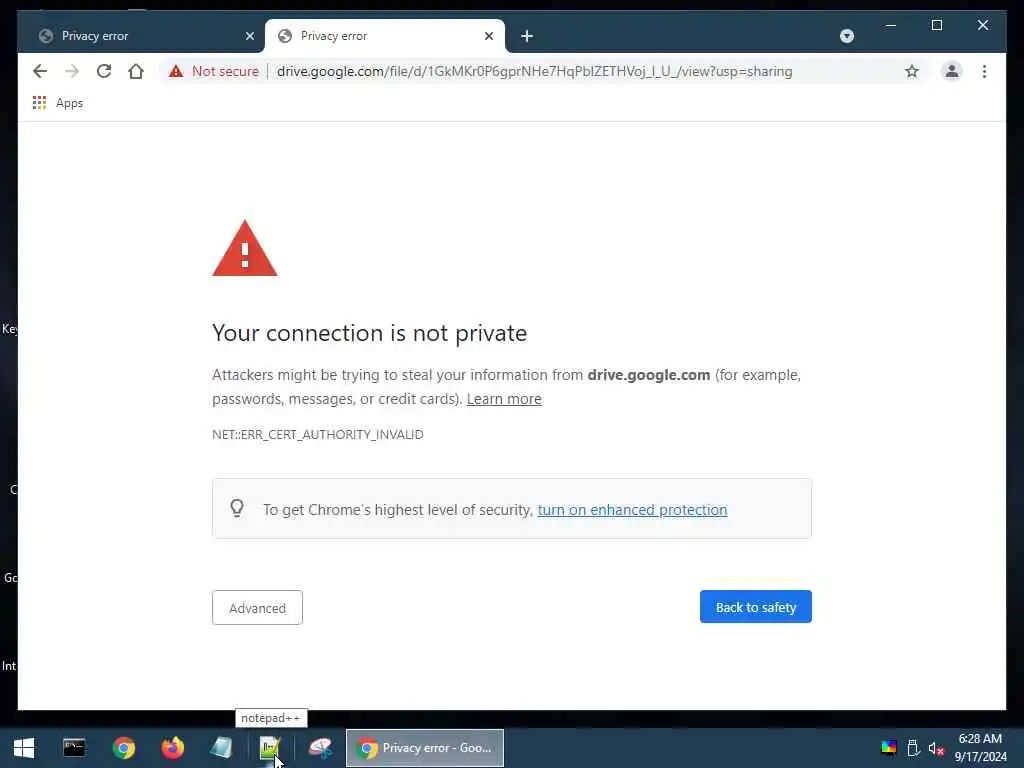Go back using the browser back arrow

tap(40, 71)
